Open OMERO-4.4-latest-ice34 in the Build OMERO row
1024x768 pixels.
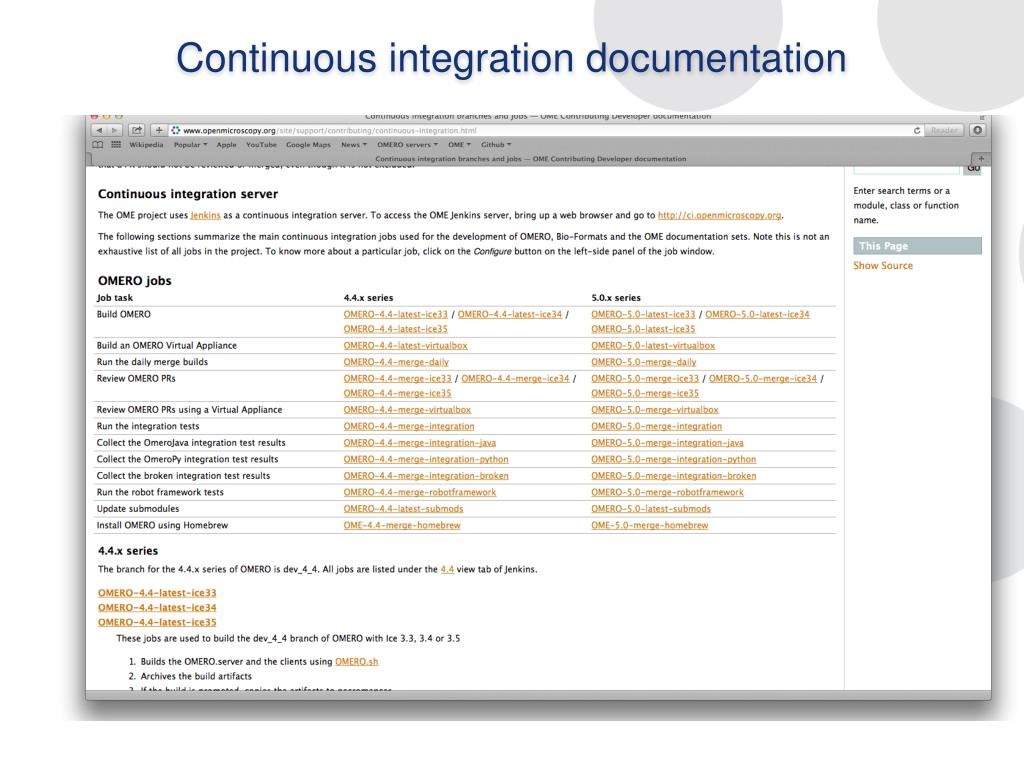(510, 314)
